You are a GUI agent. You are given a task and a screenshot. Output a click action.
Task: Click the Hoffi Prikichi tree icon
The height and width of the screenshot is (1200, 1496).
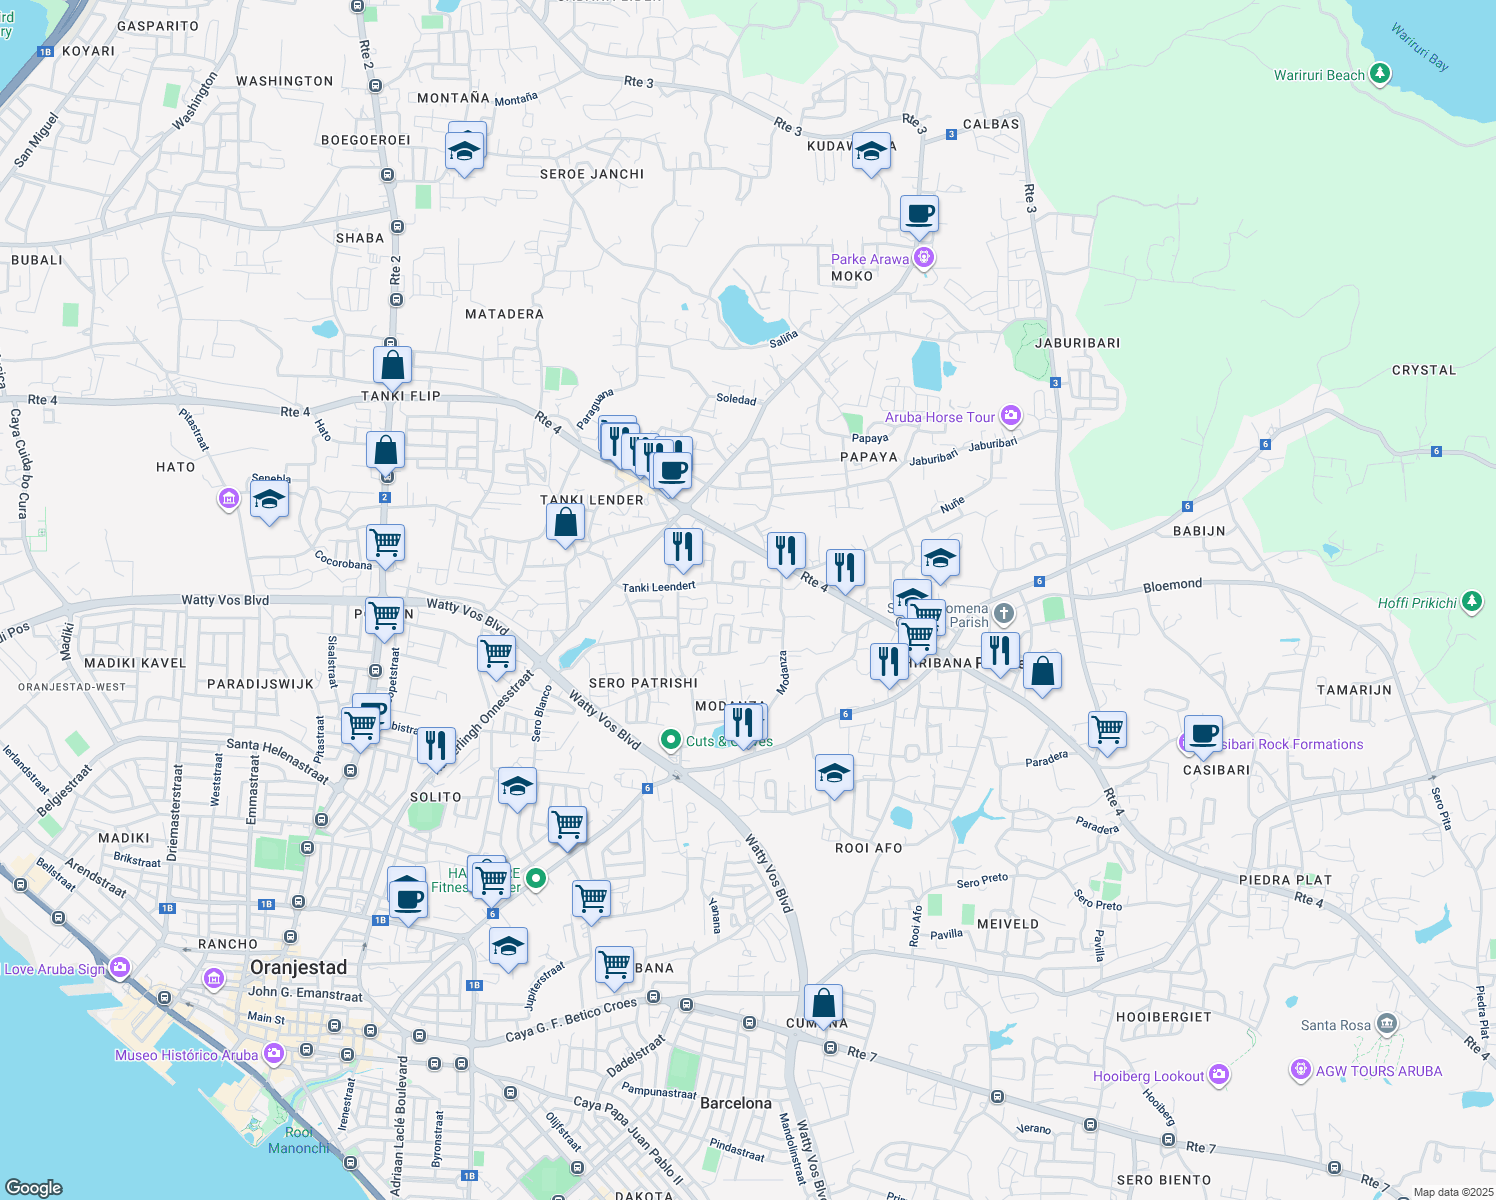point(1472,602)
